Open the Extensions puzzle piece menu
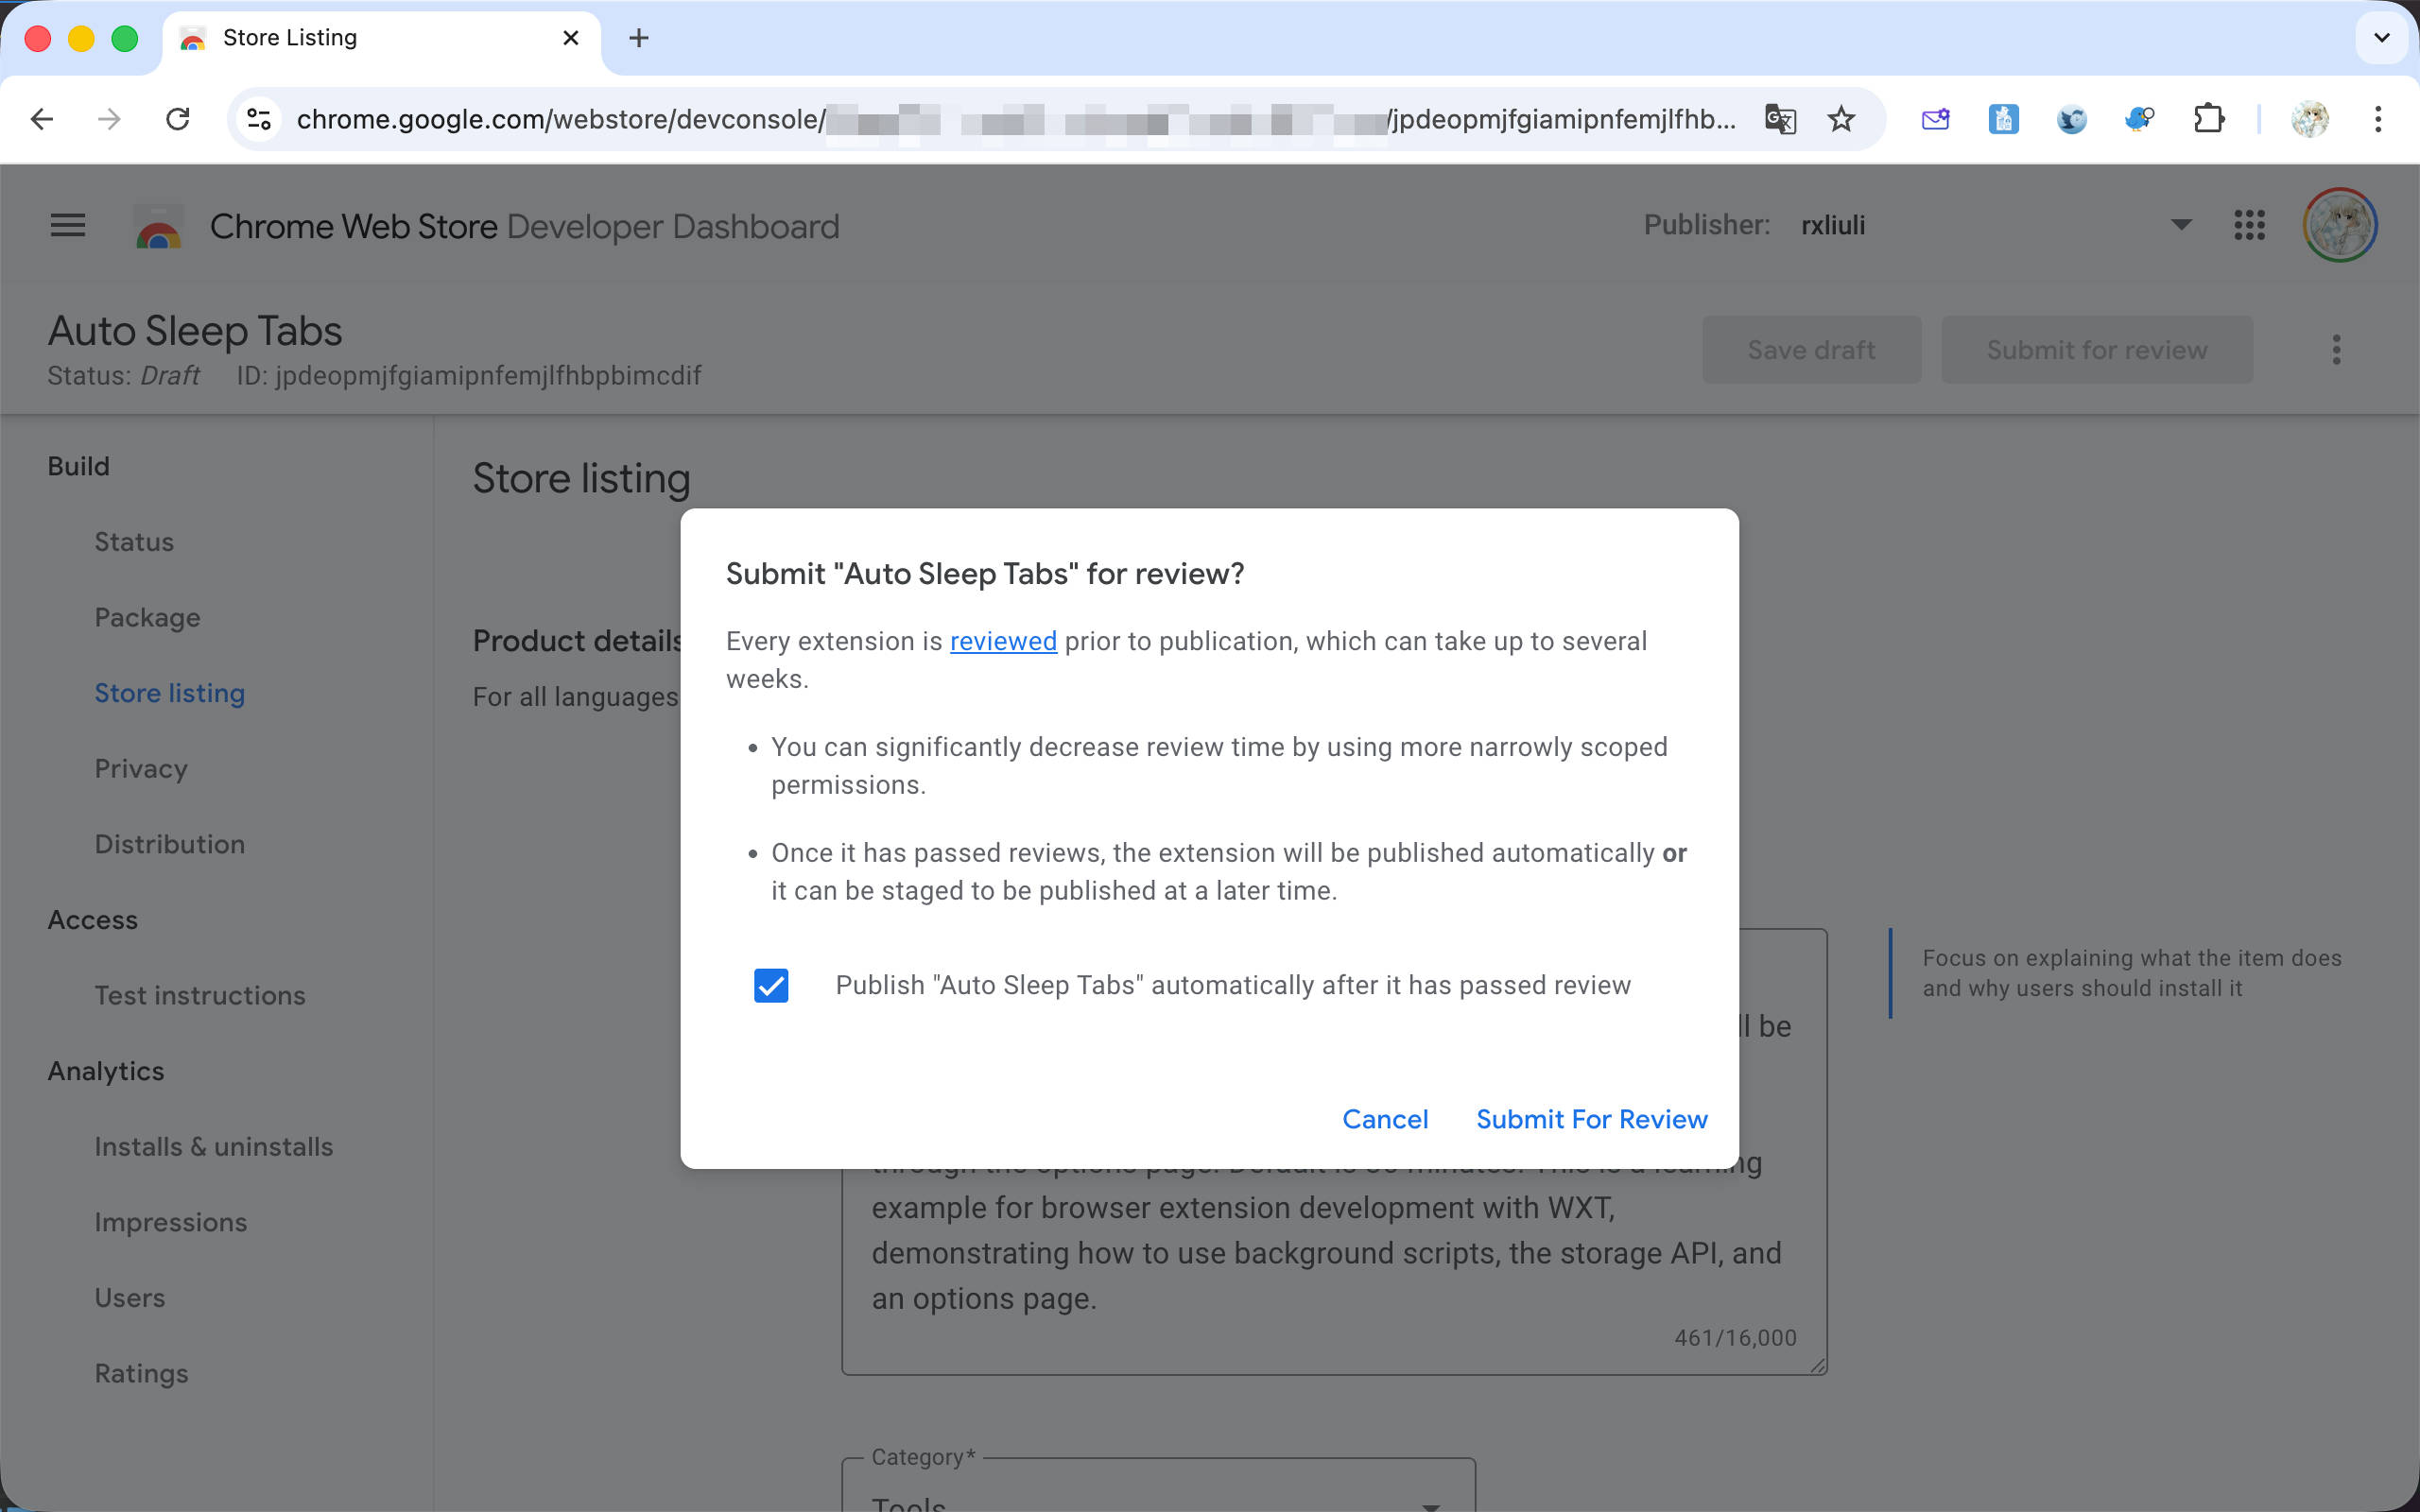Viewport: 2420px width, 1512px height. [2208, 119]
